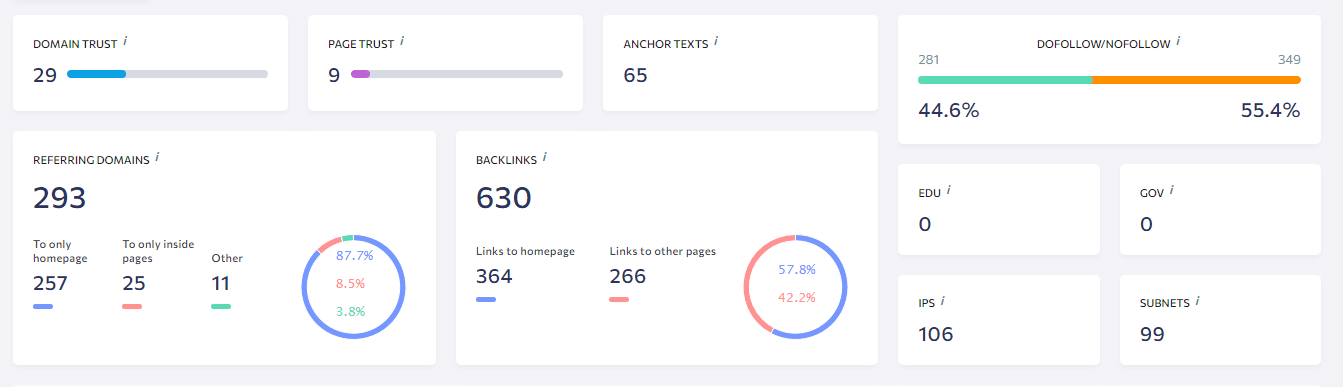The width and height of the screenshot is (1343, 387).
Task: Click the blue swatch under 257
Action: click(x=43, y=306)
